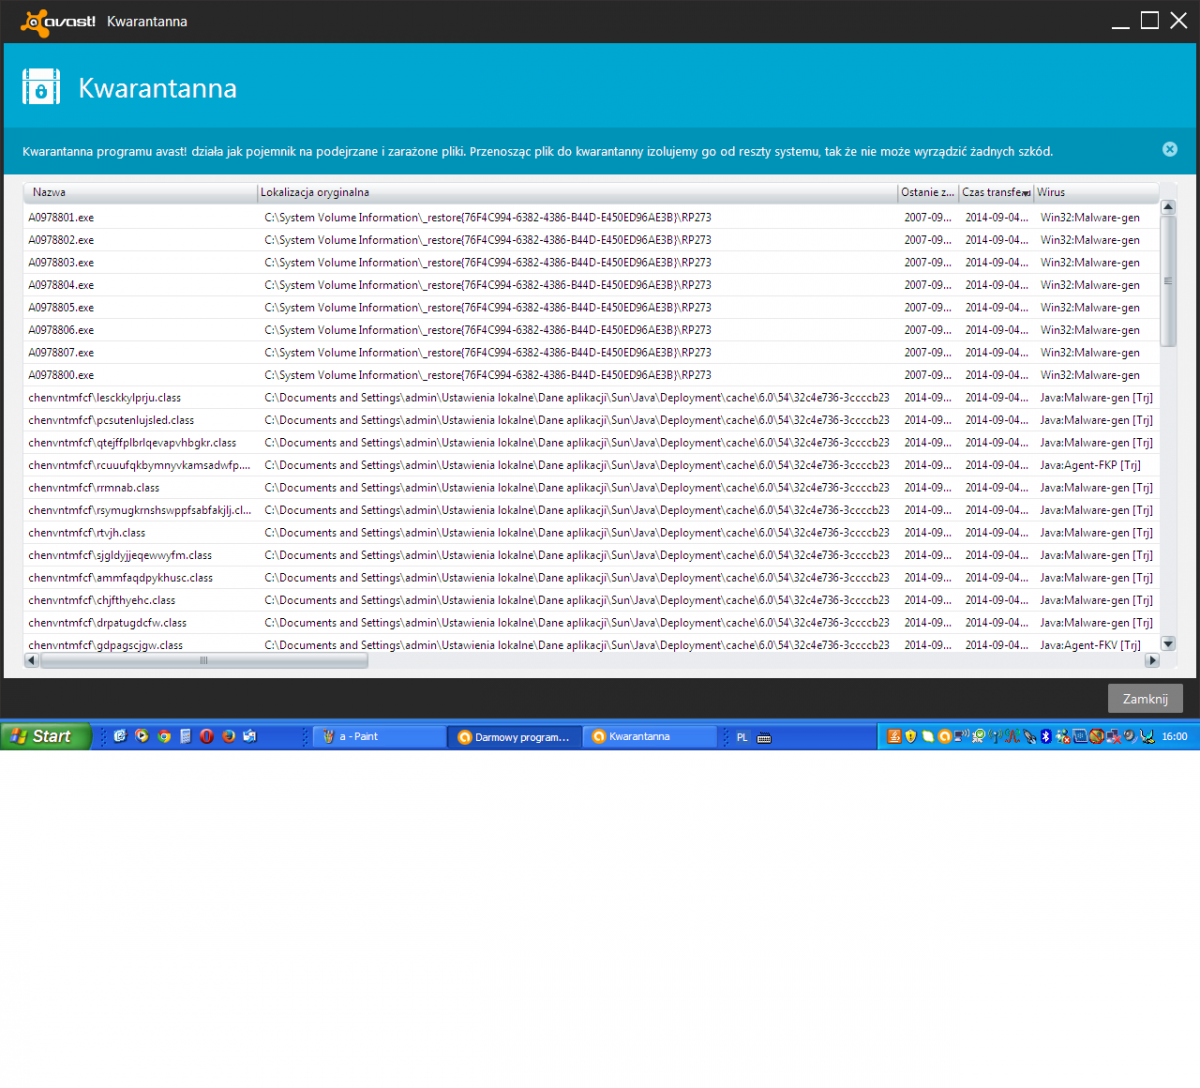Select chenvntmfcf\qtejffplbrlqevapvhbgkr.class row
Viewport: 1200px width, 1088px height.
591,442
